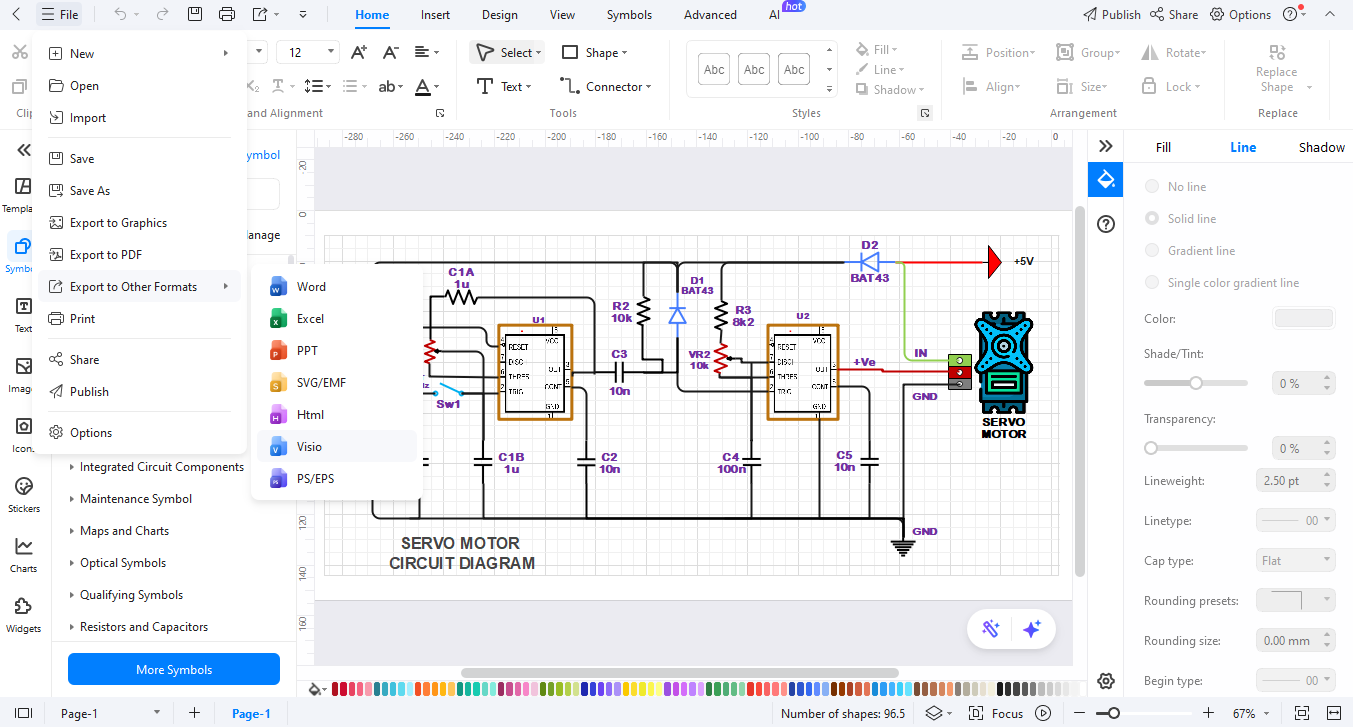Open the Cap type Flat dropdown
This screenshot has height=727, width=1353.
tap(1295, 561)
